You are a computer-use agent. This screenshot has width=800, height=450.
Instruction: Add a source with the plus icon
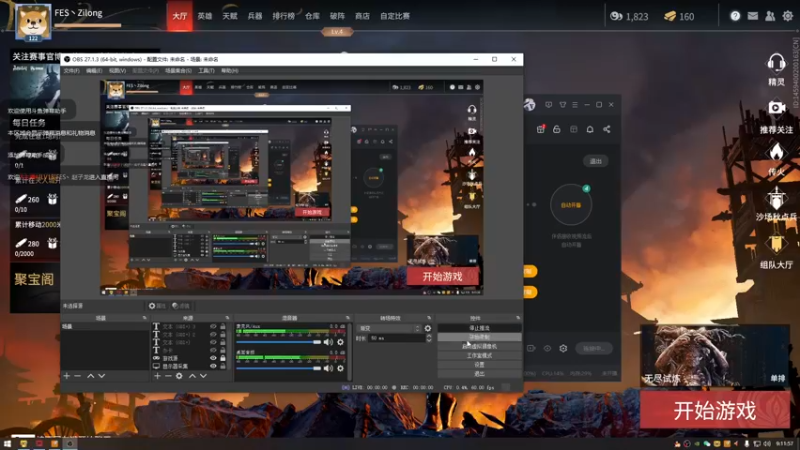pyautogui.click(x=157, y=376)
